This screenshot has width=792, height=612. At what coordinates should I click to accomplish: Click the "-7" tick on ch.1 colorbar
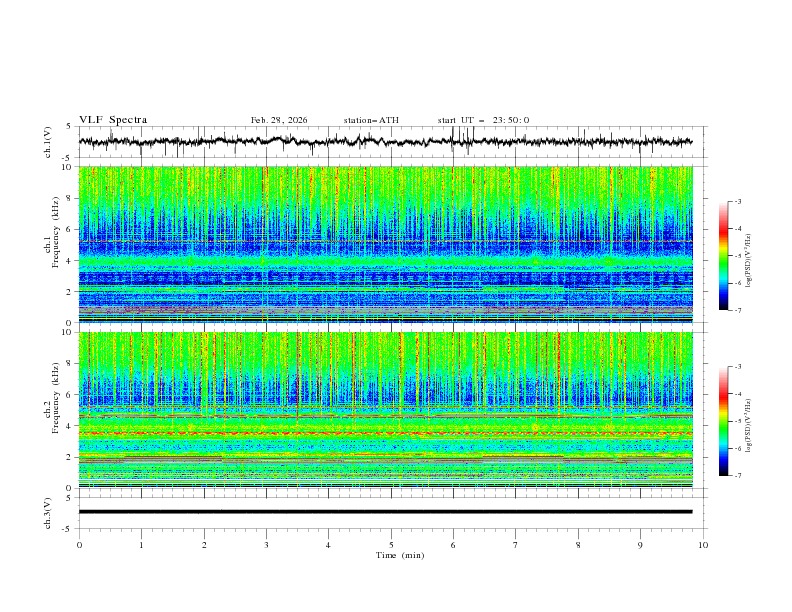[x=738, y=310]
